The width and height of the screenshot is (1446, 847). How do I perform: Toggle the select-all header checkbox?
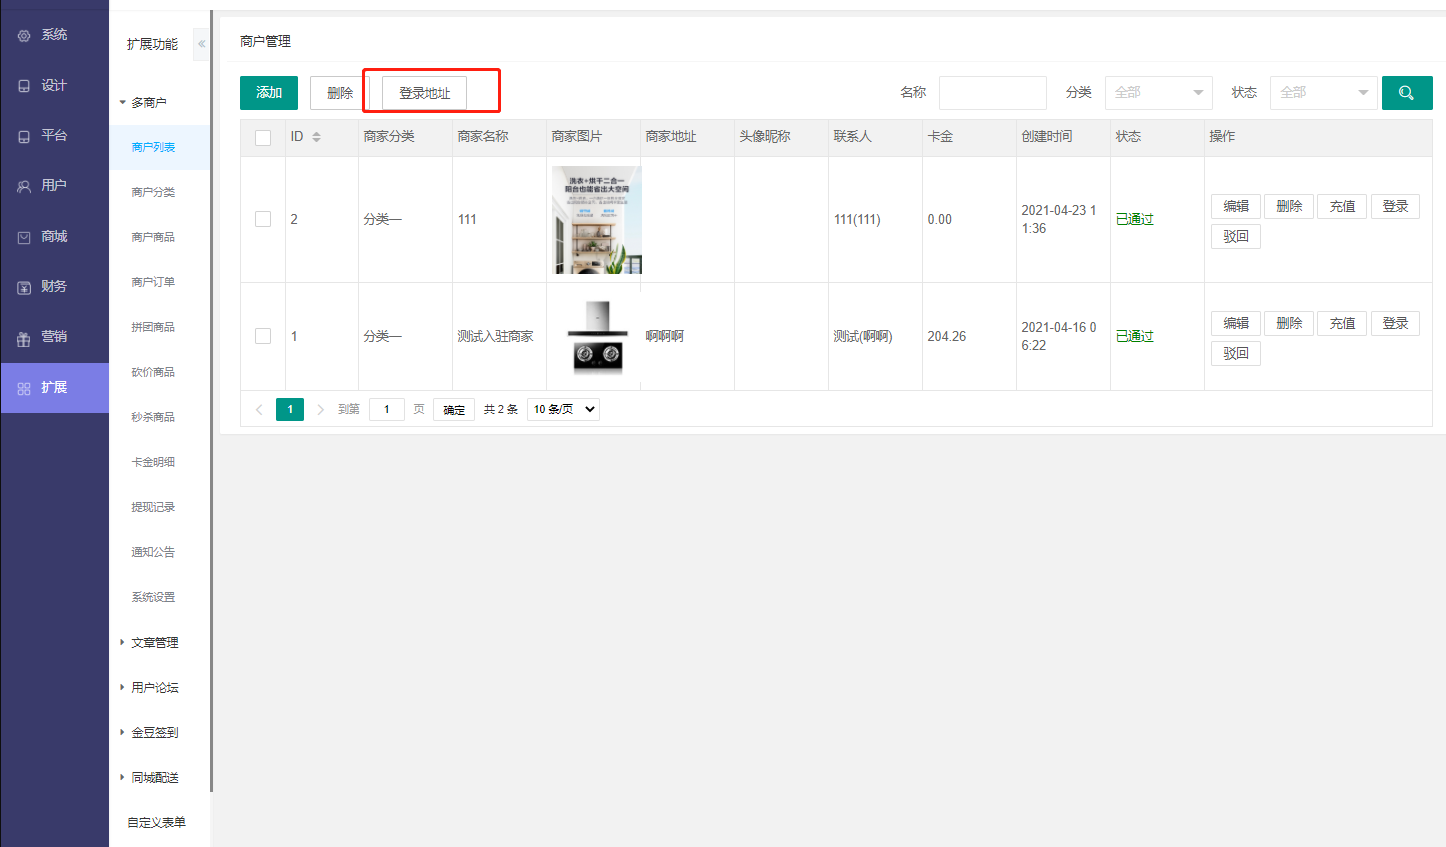(263, 138)
